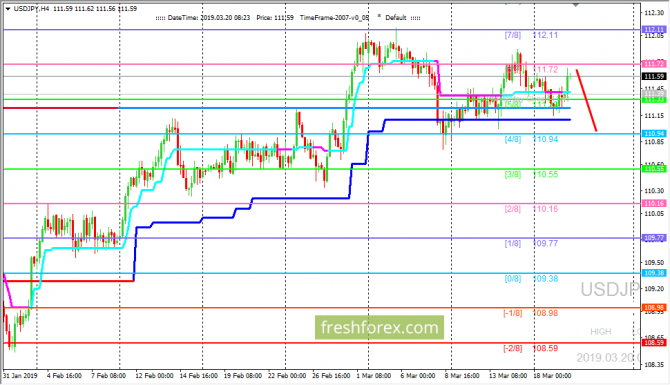Screen dimensions: 670x385
Task: Click the [7/8] 112.11 Murrey level label
Action: coord(531,35)
